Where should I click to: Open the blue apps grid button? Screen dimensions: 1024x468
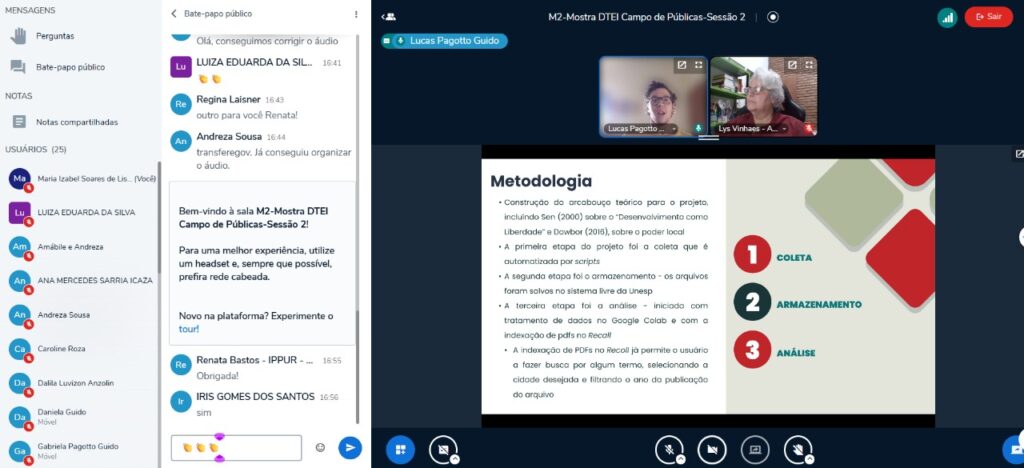[x=400, y=449]
